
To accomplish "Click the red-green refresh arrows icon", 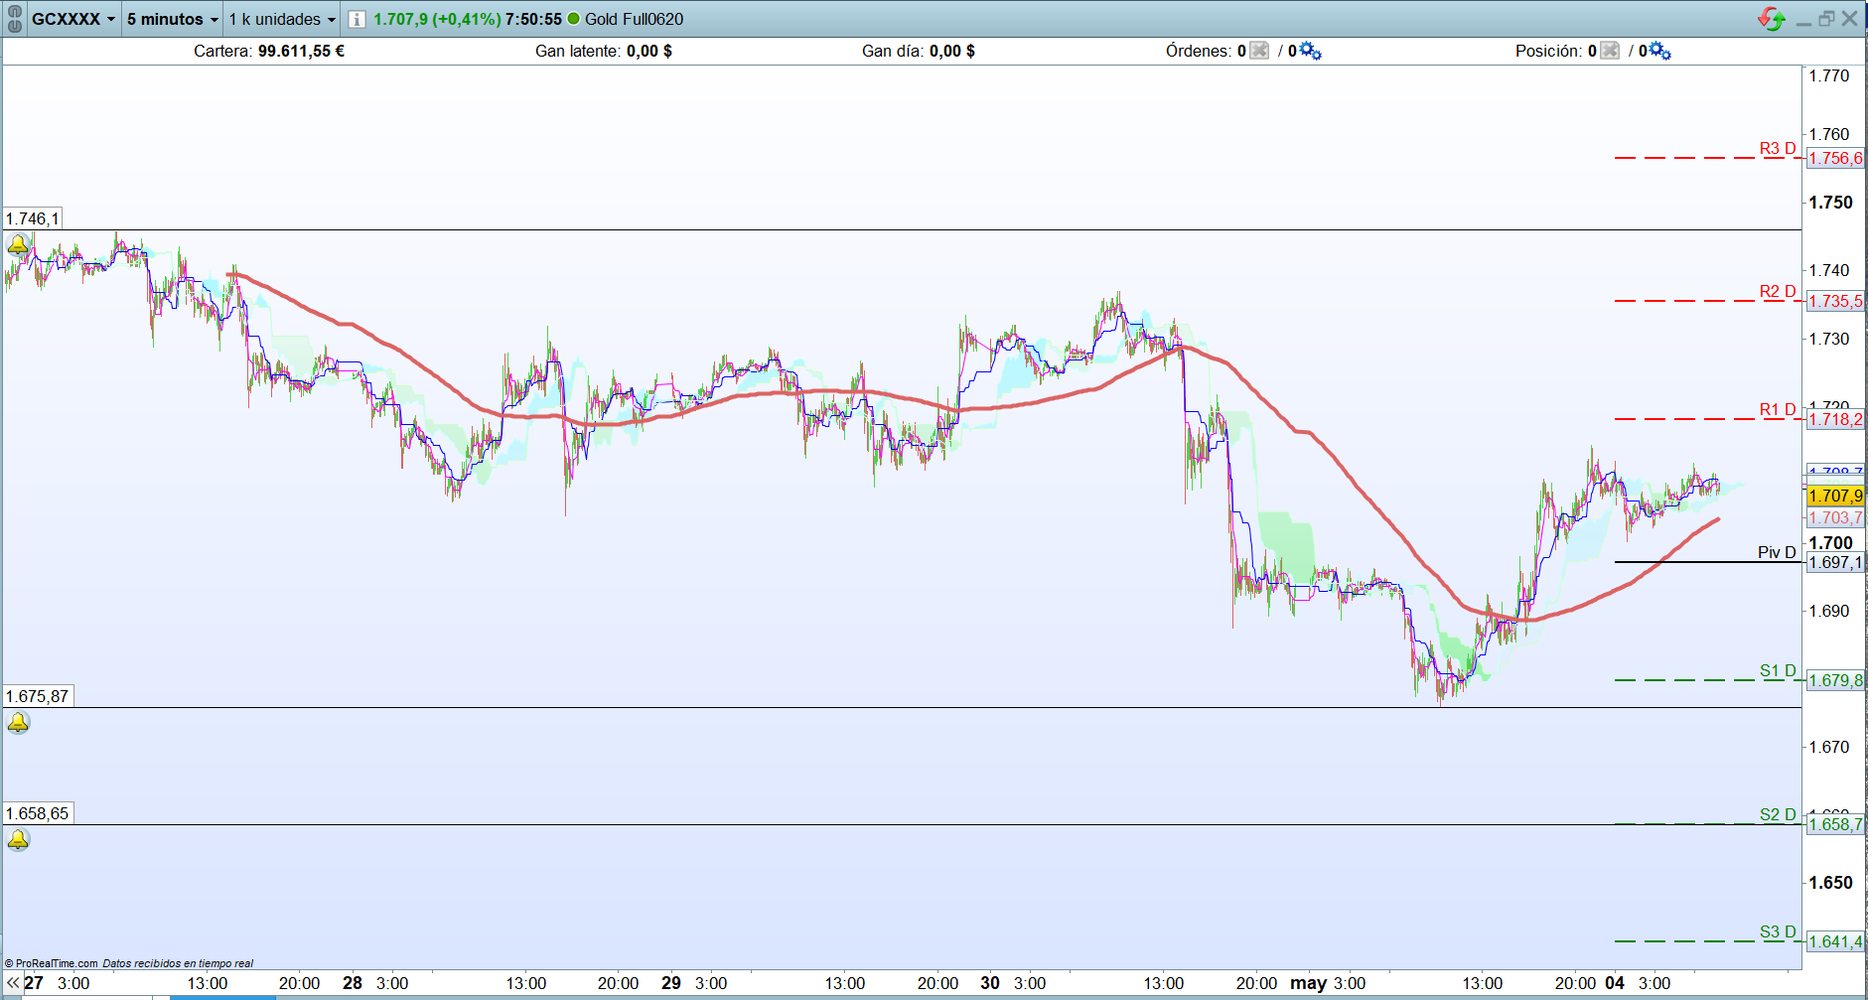I will 1771,19.
